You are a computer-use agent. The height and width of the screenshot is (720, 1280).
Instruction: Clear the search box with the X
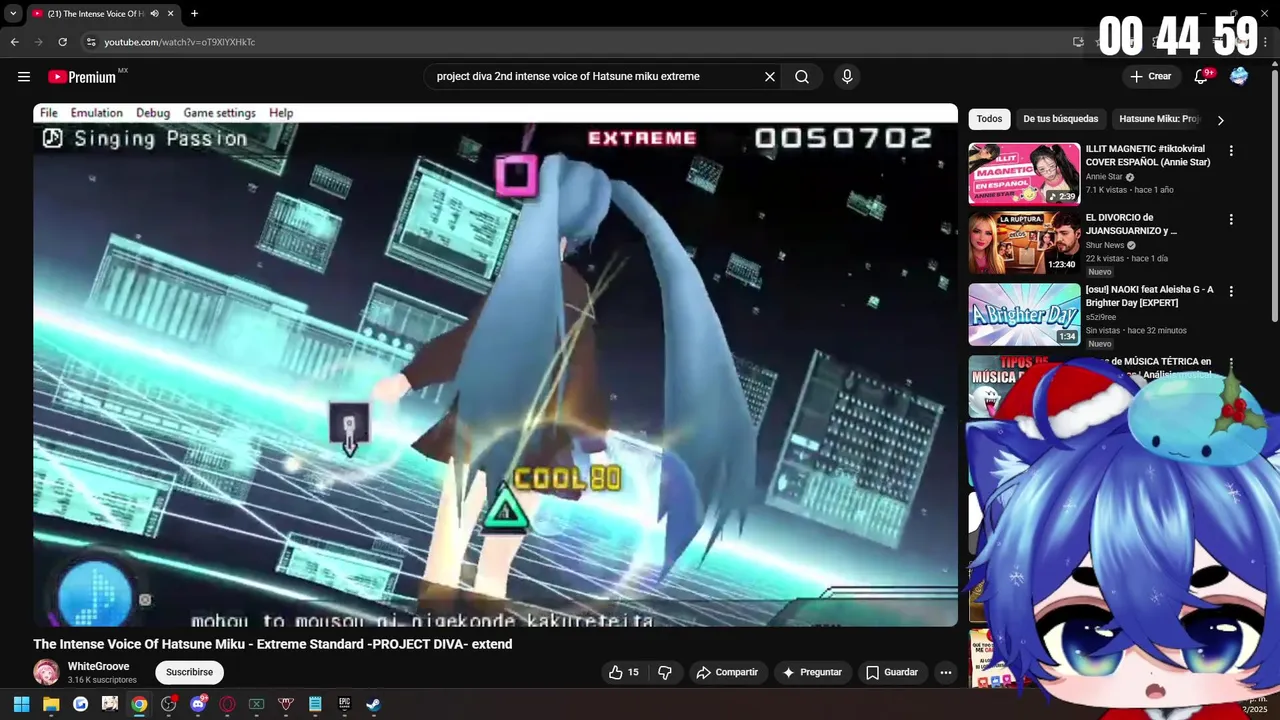point(770,77)
